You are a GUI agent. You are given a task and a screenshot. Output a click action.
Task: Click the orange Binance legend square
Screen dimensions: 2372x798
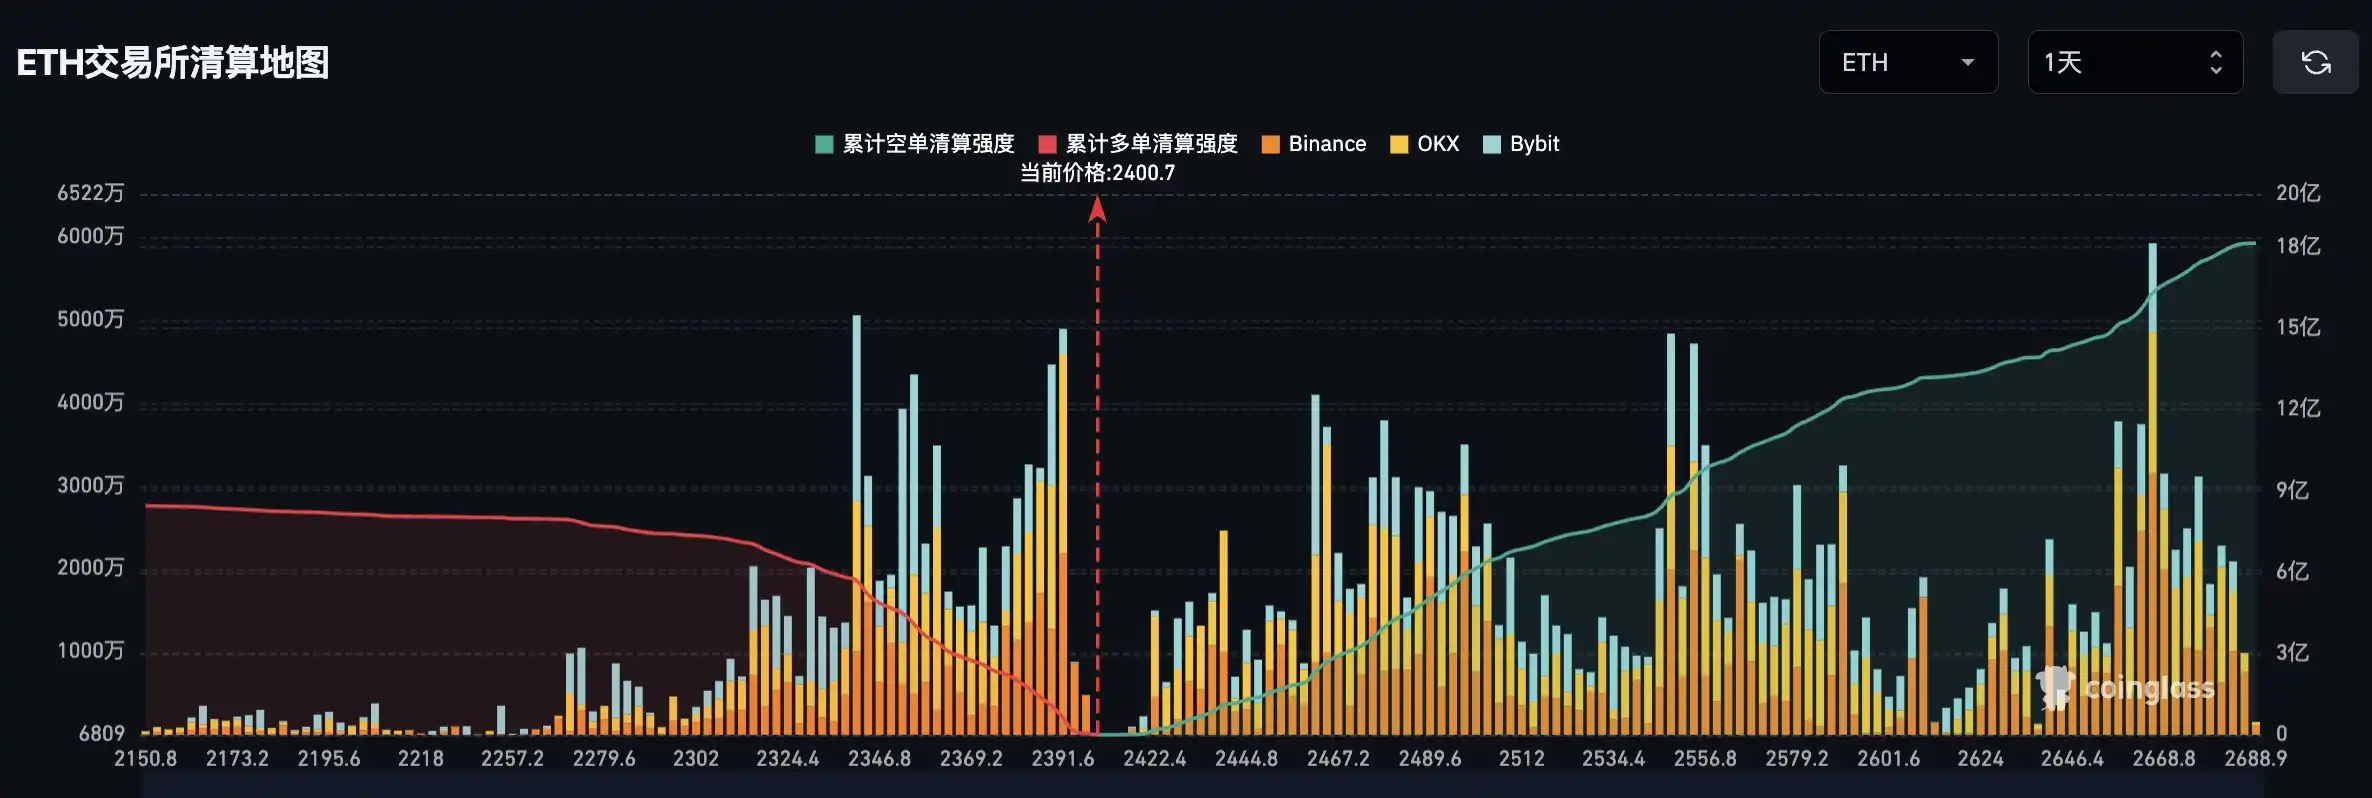pyautogui.click(x=1270, y=144)
